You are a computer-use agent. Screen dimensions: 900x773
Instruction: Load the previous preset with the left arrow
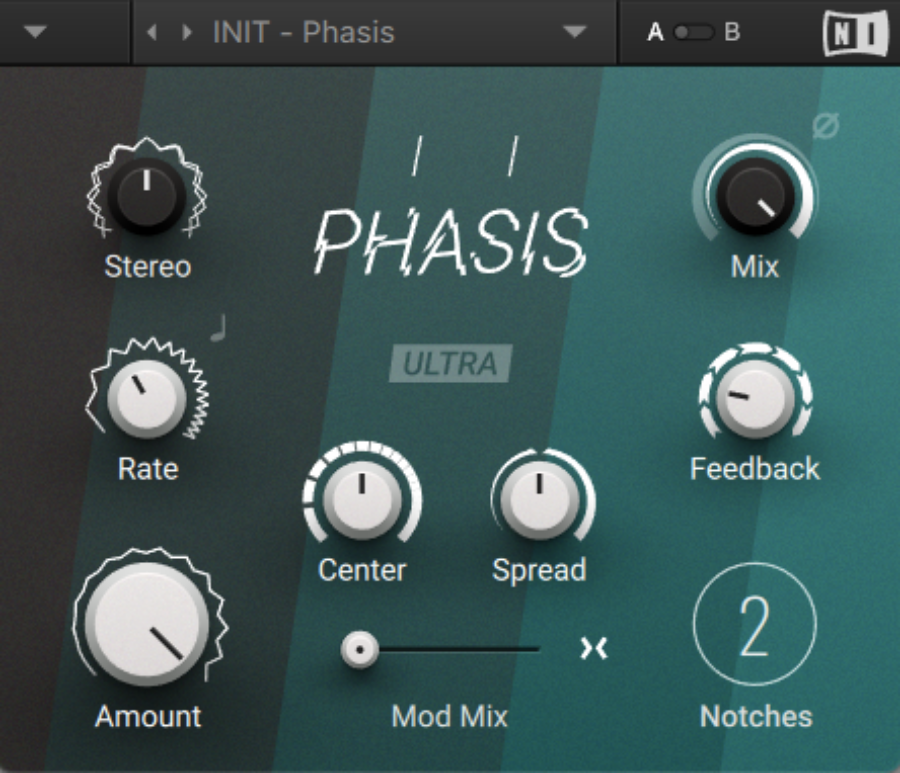[152, 31]
